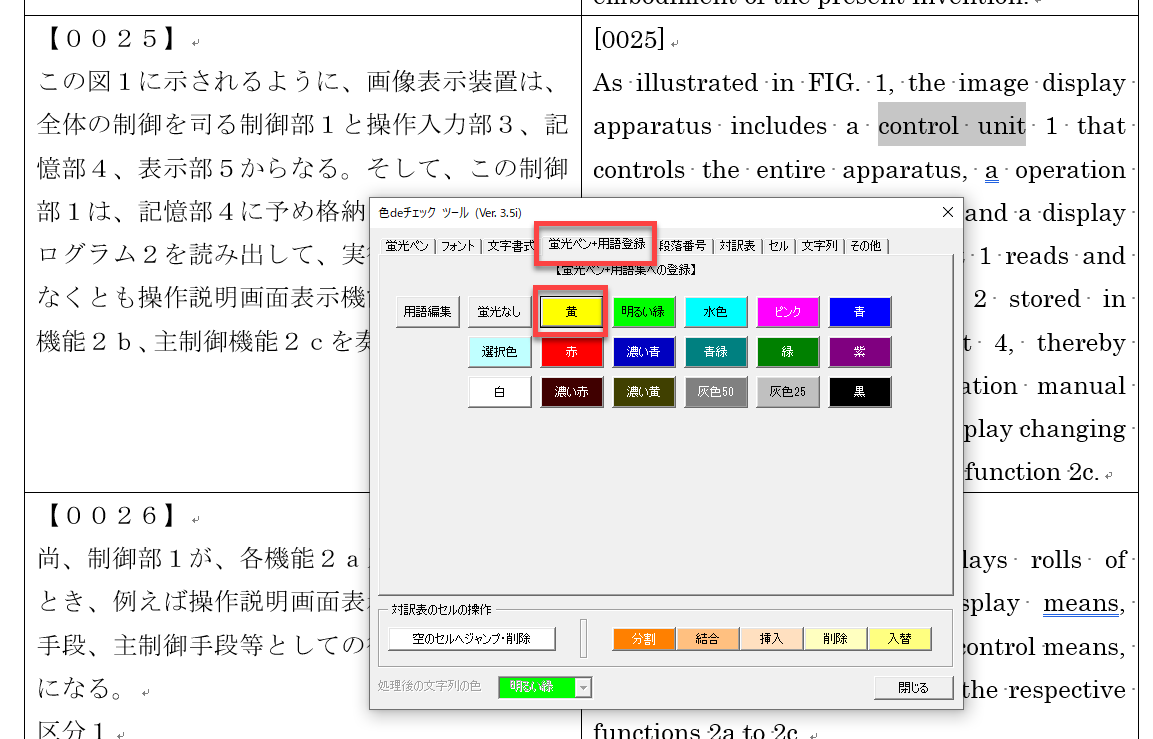
Task: Pick the 赤 red highlight button
Action: tap(571, 352)
